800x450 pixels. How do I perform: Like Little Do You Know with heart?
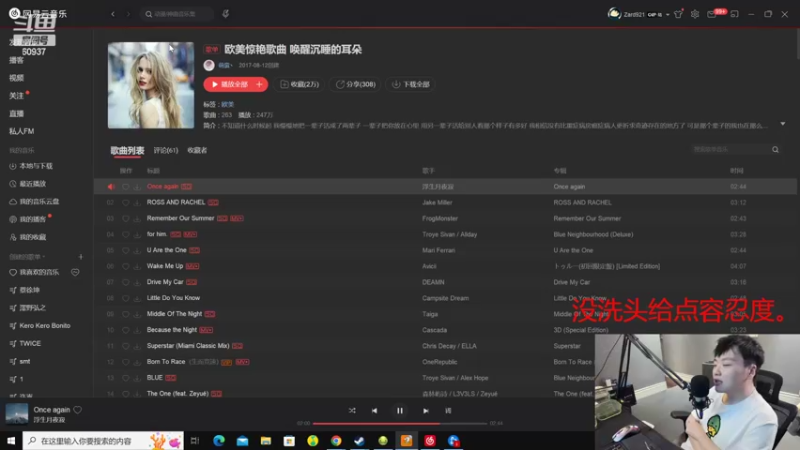(126, 298)
